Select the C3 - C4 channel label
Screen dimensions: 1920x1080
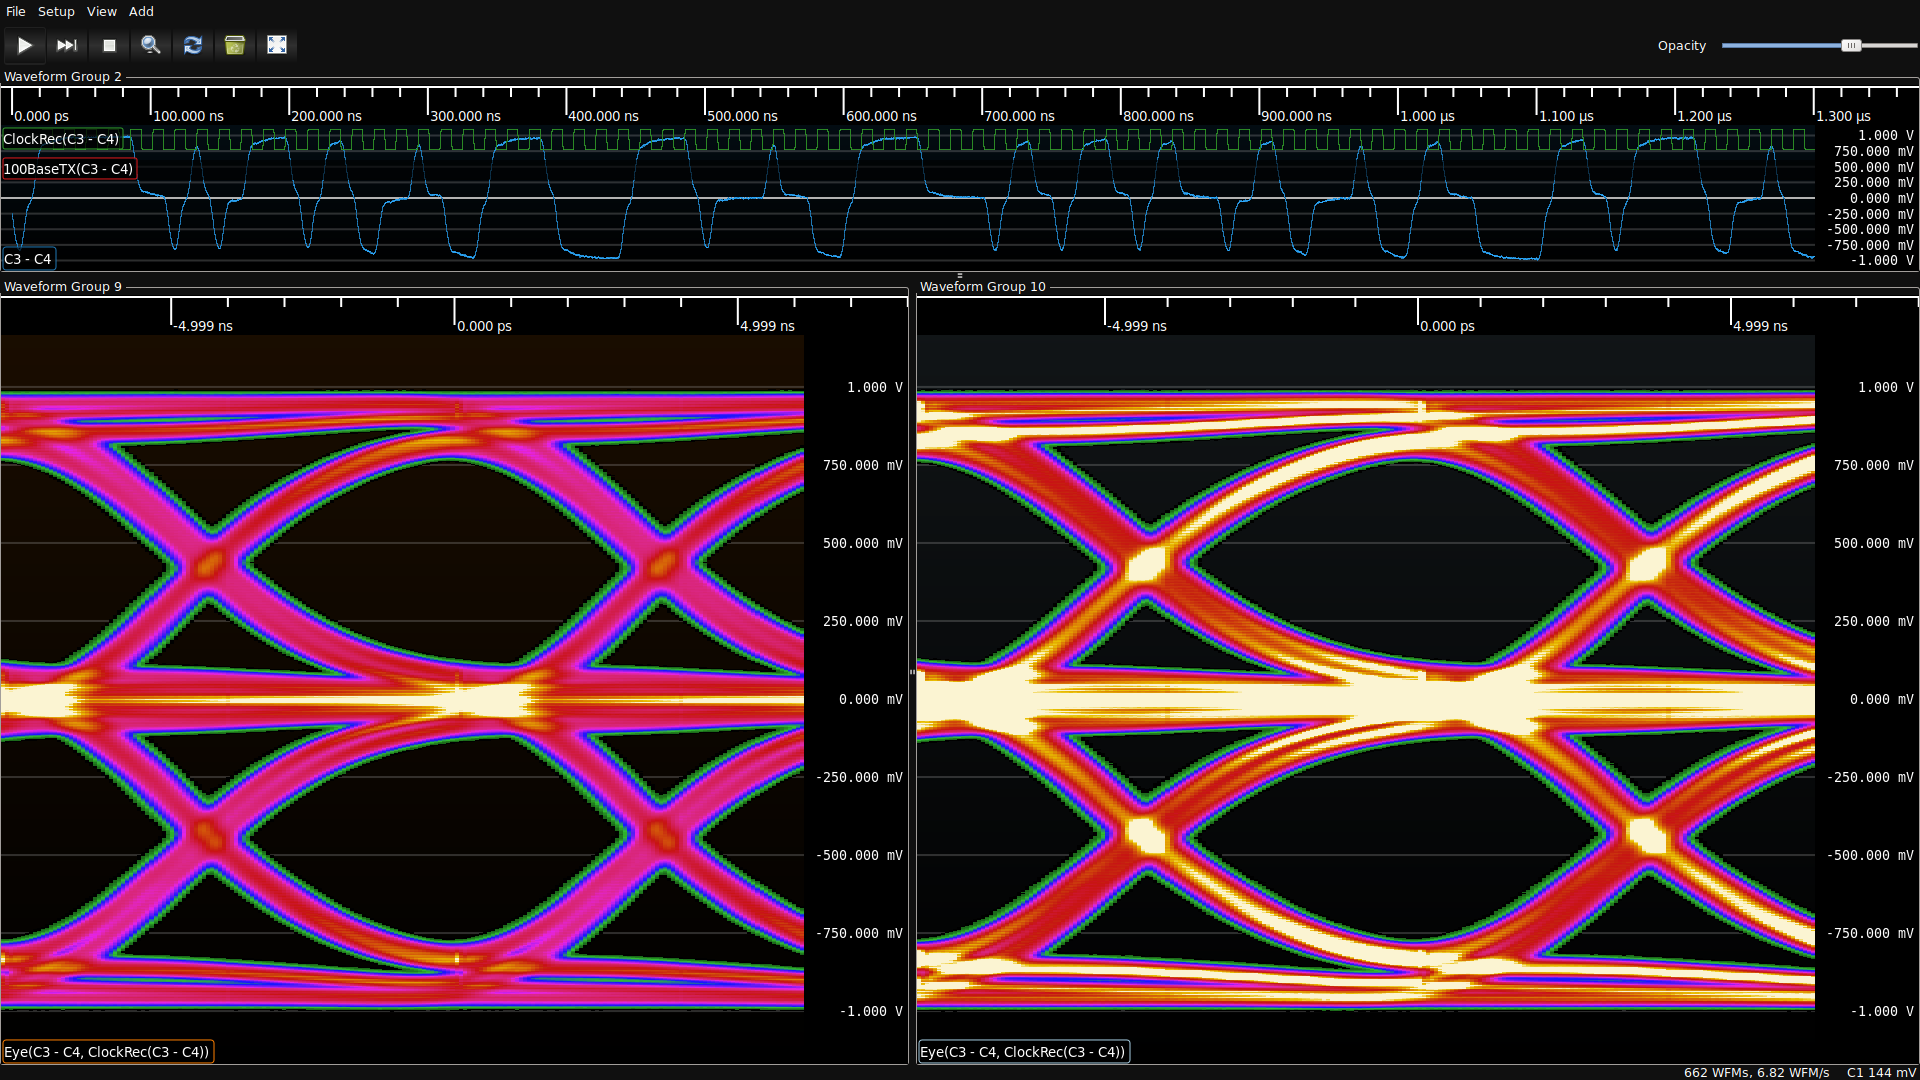[28, 259]
